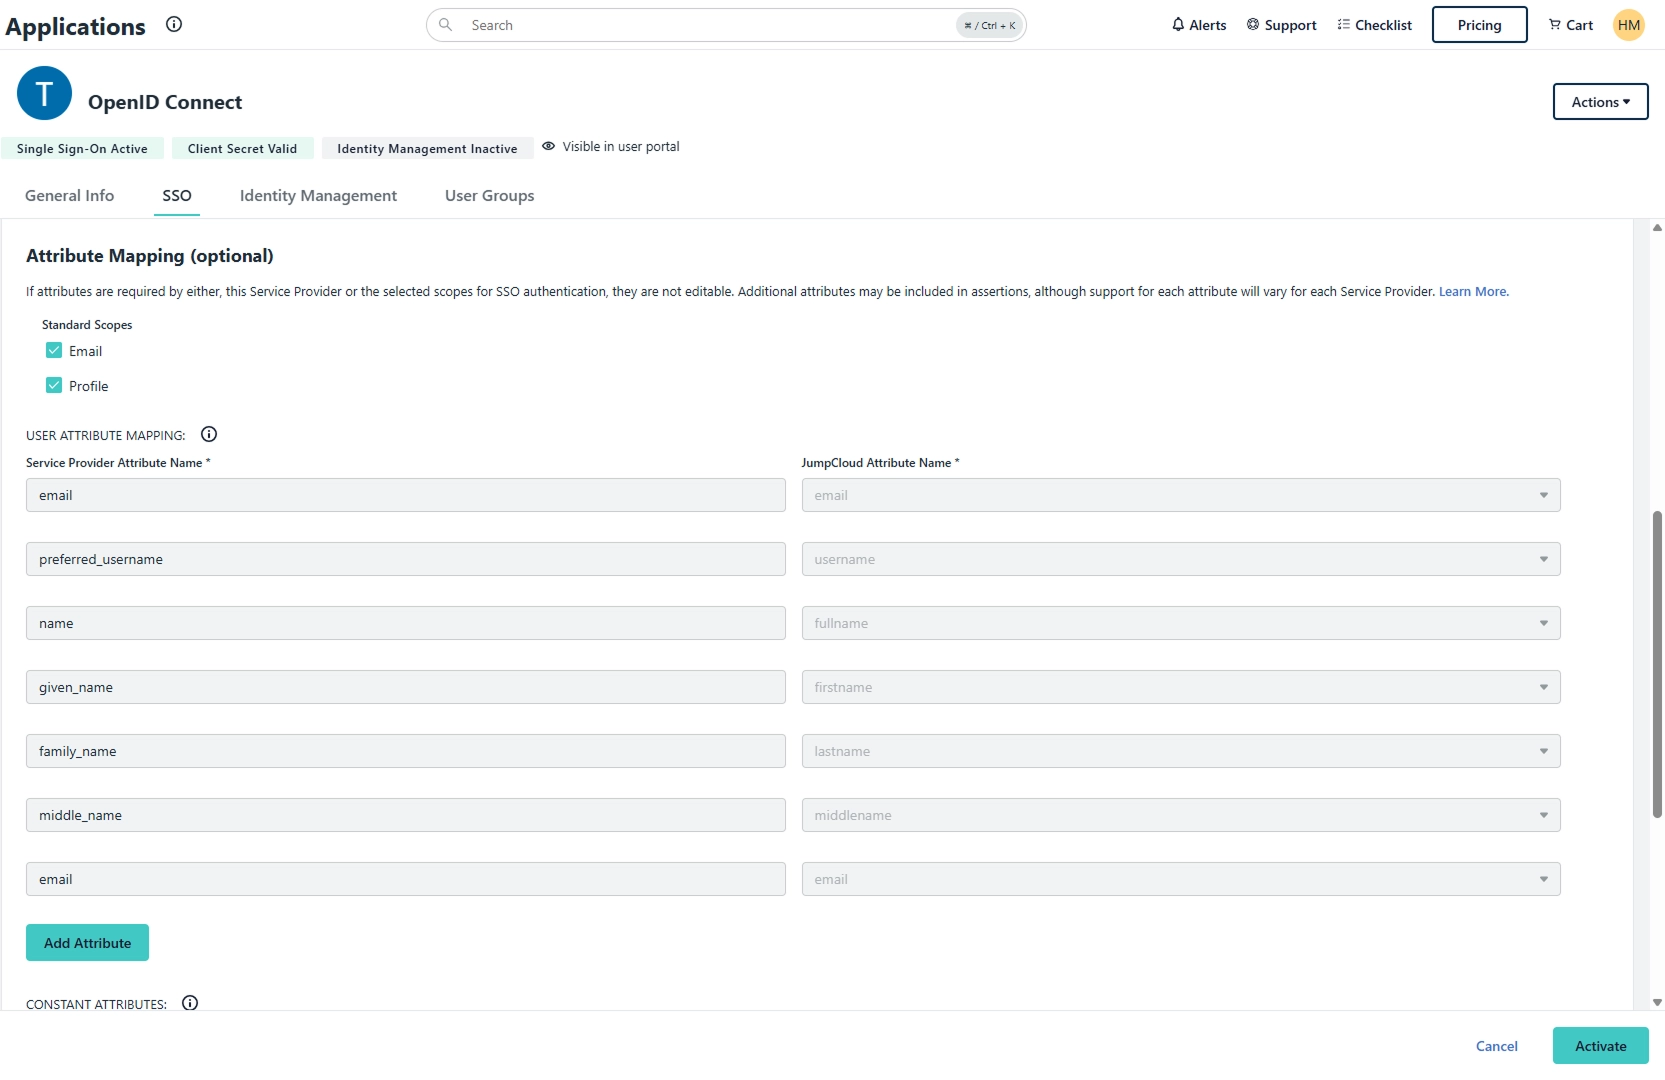1665x1080 pixels.
Task: Open the onboarding Checklist
Action: coord(1374,25)
